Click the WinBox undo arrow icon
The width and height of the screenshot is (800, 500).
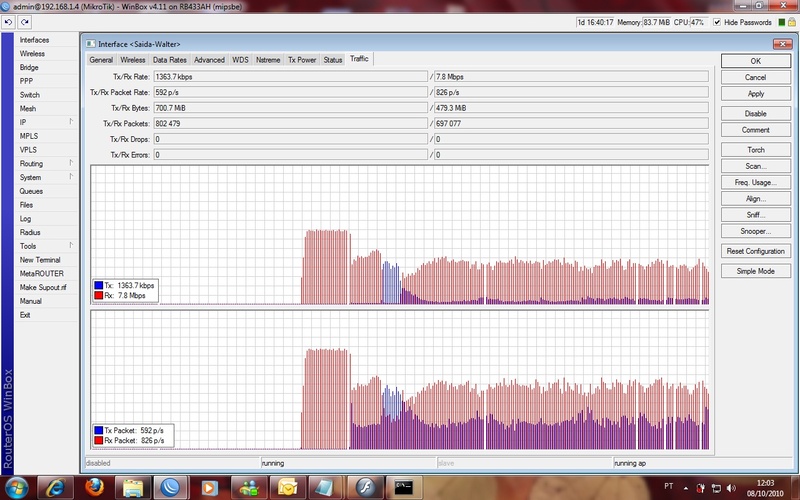[8, 22]
